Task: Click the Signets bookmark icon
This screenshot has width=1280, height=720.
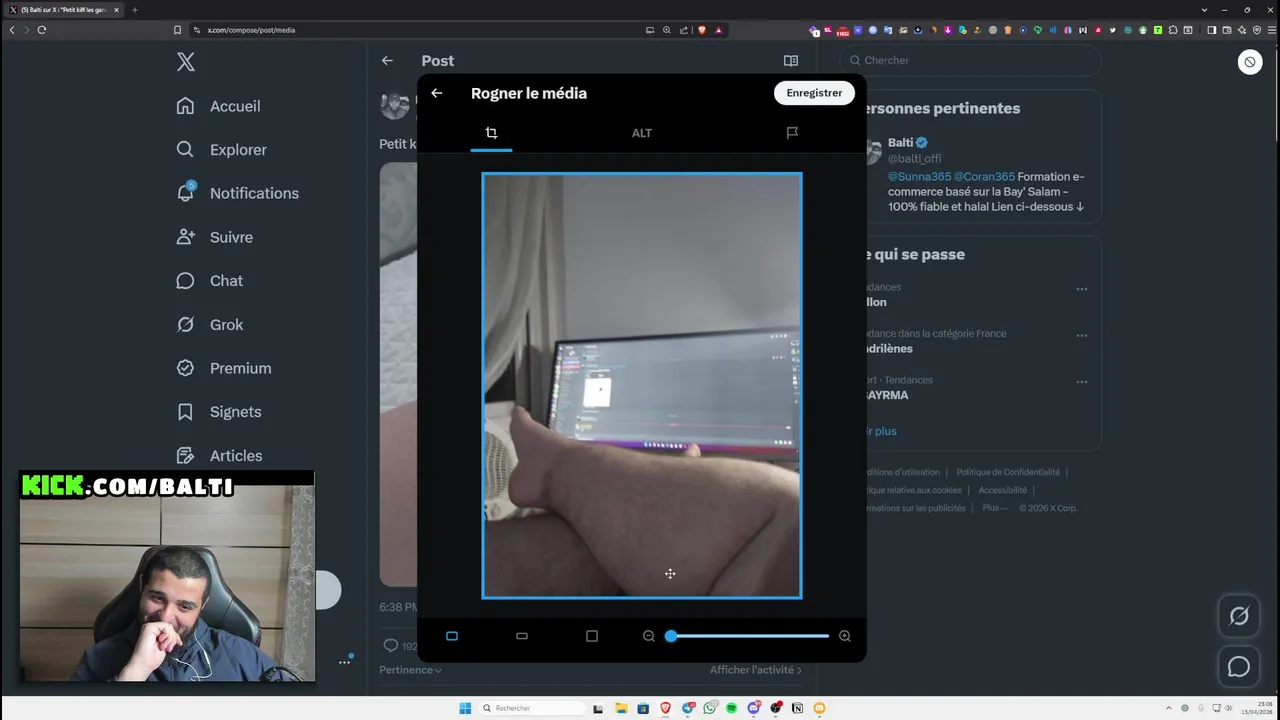Action: (185, 412)
